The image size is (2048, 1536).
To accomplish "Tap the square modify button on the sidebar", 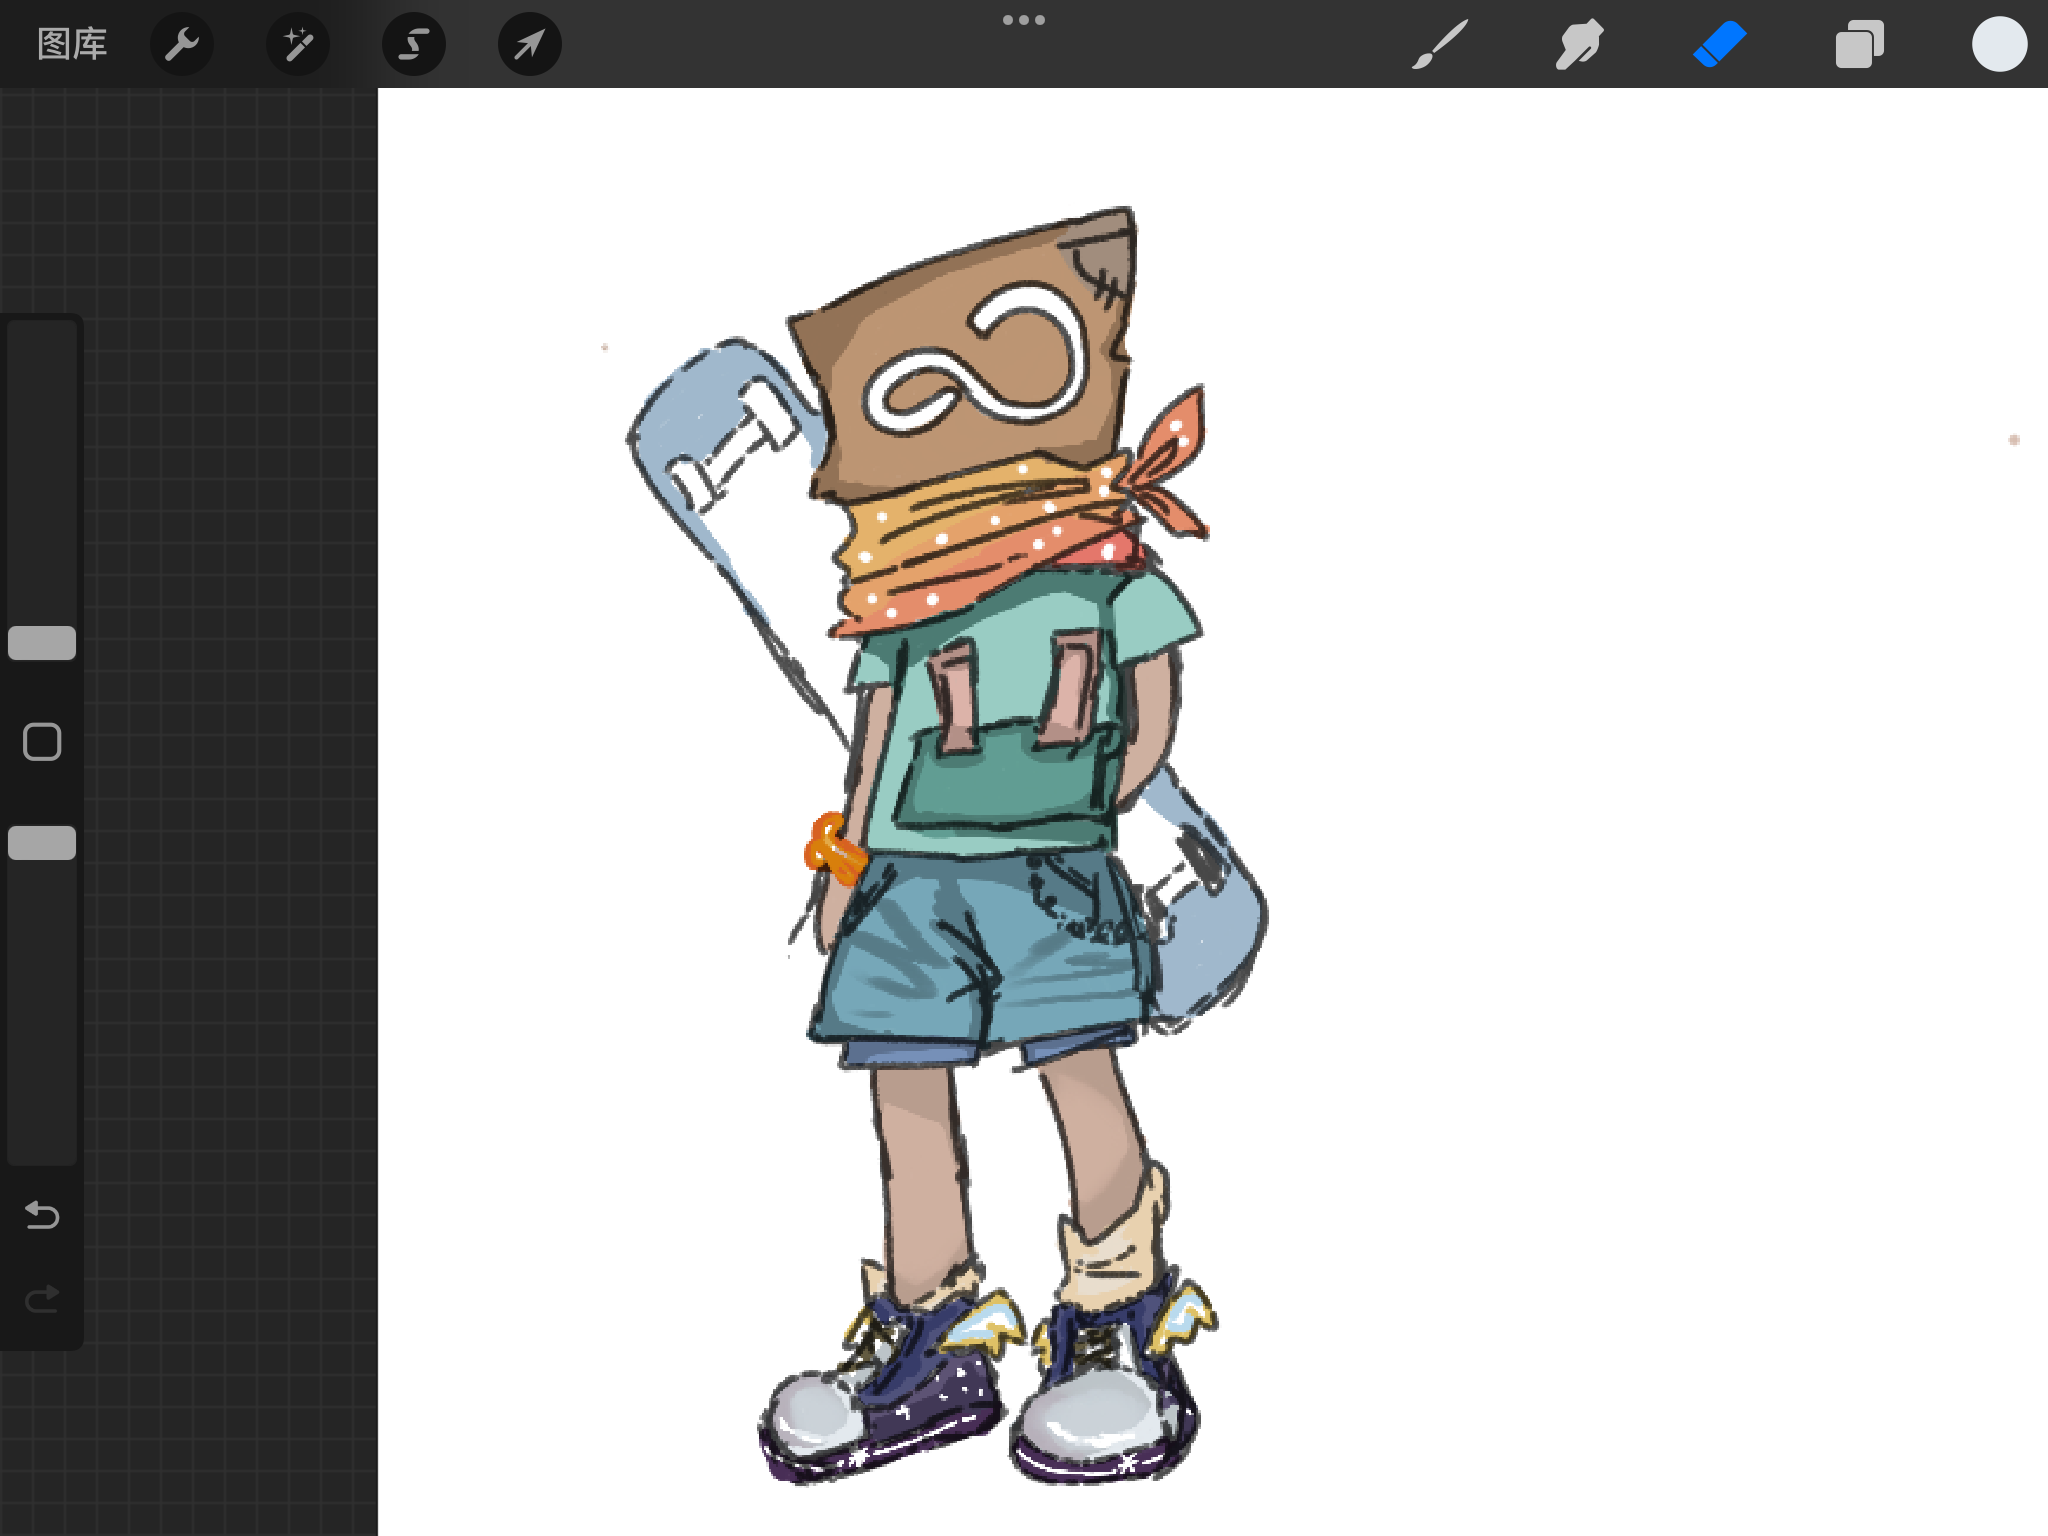I will coord(42,742).
